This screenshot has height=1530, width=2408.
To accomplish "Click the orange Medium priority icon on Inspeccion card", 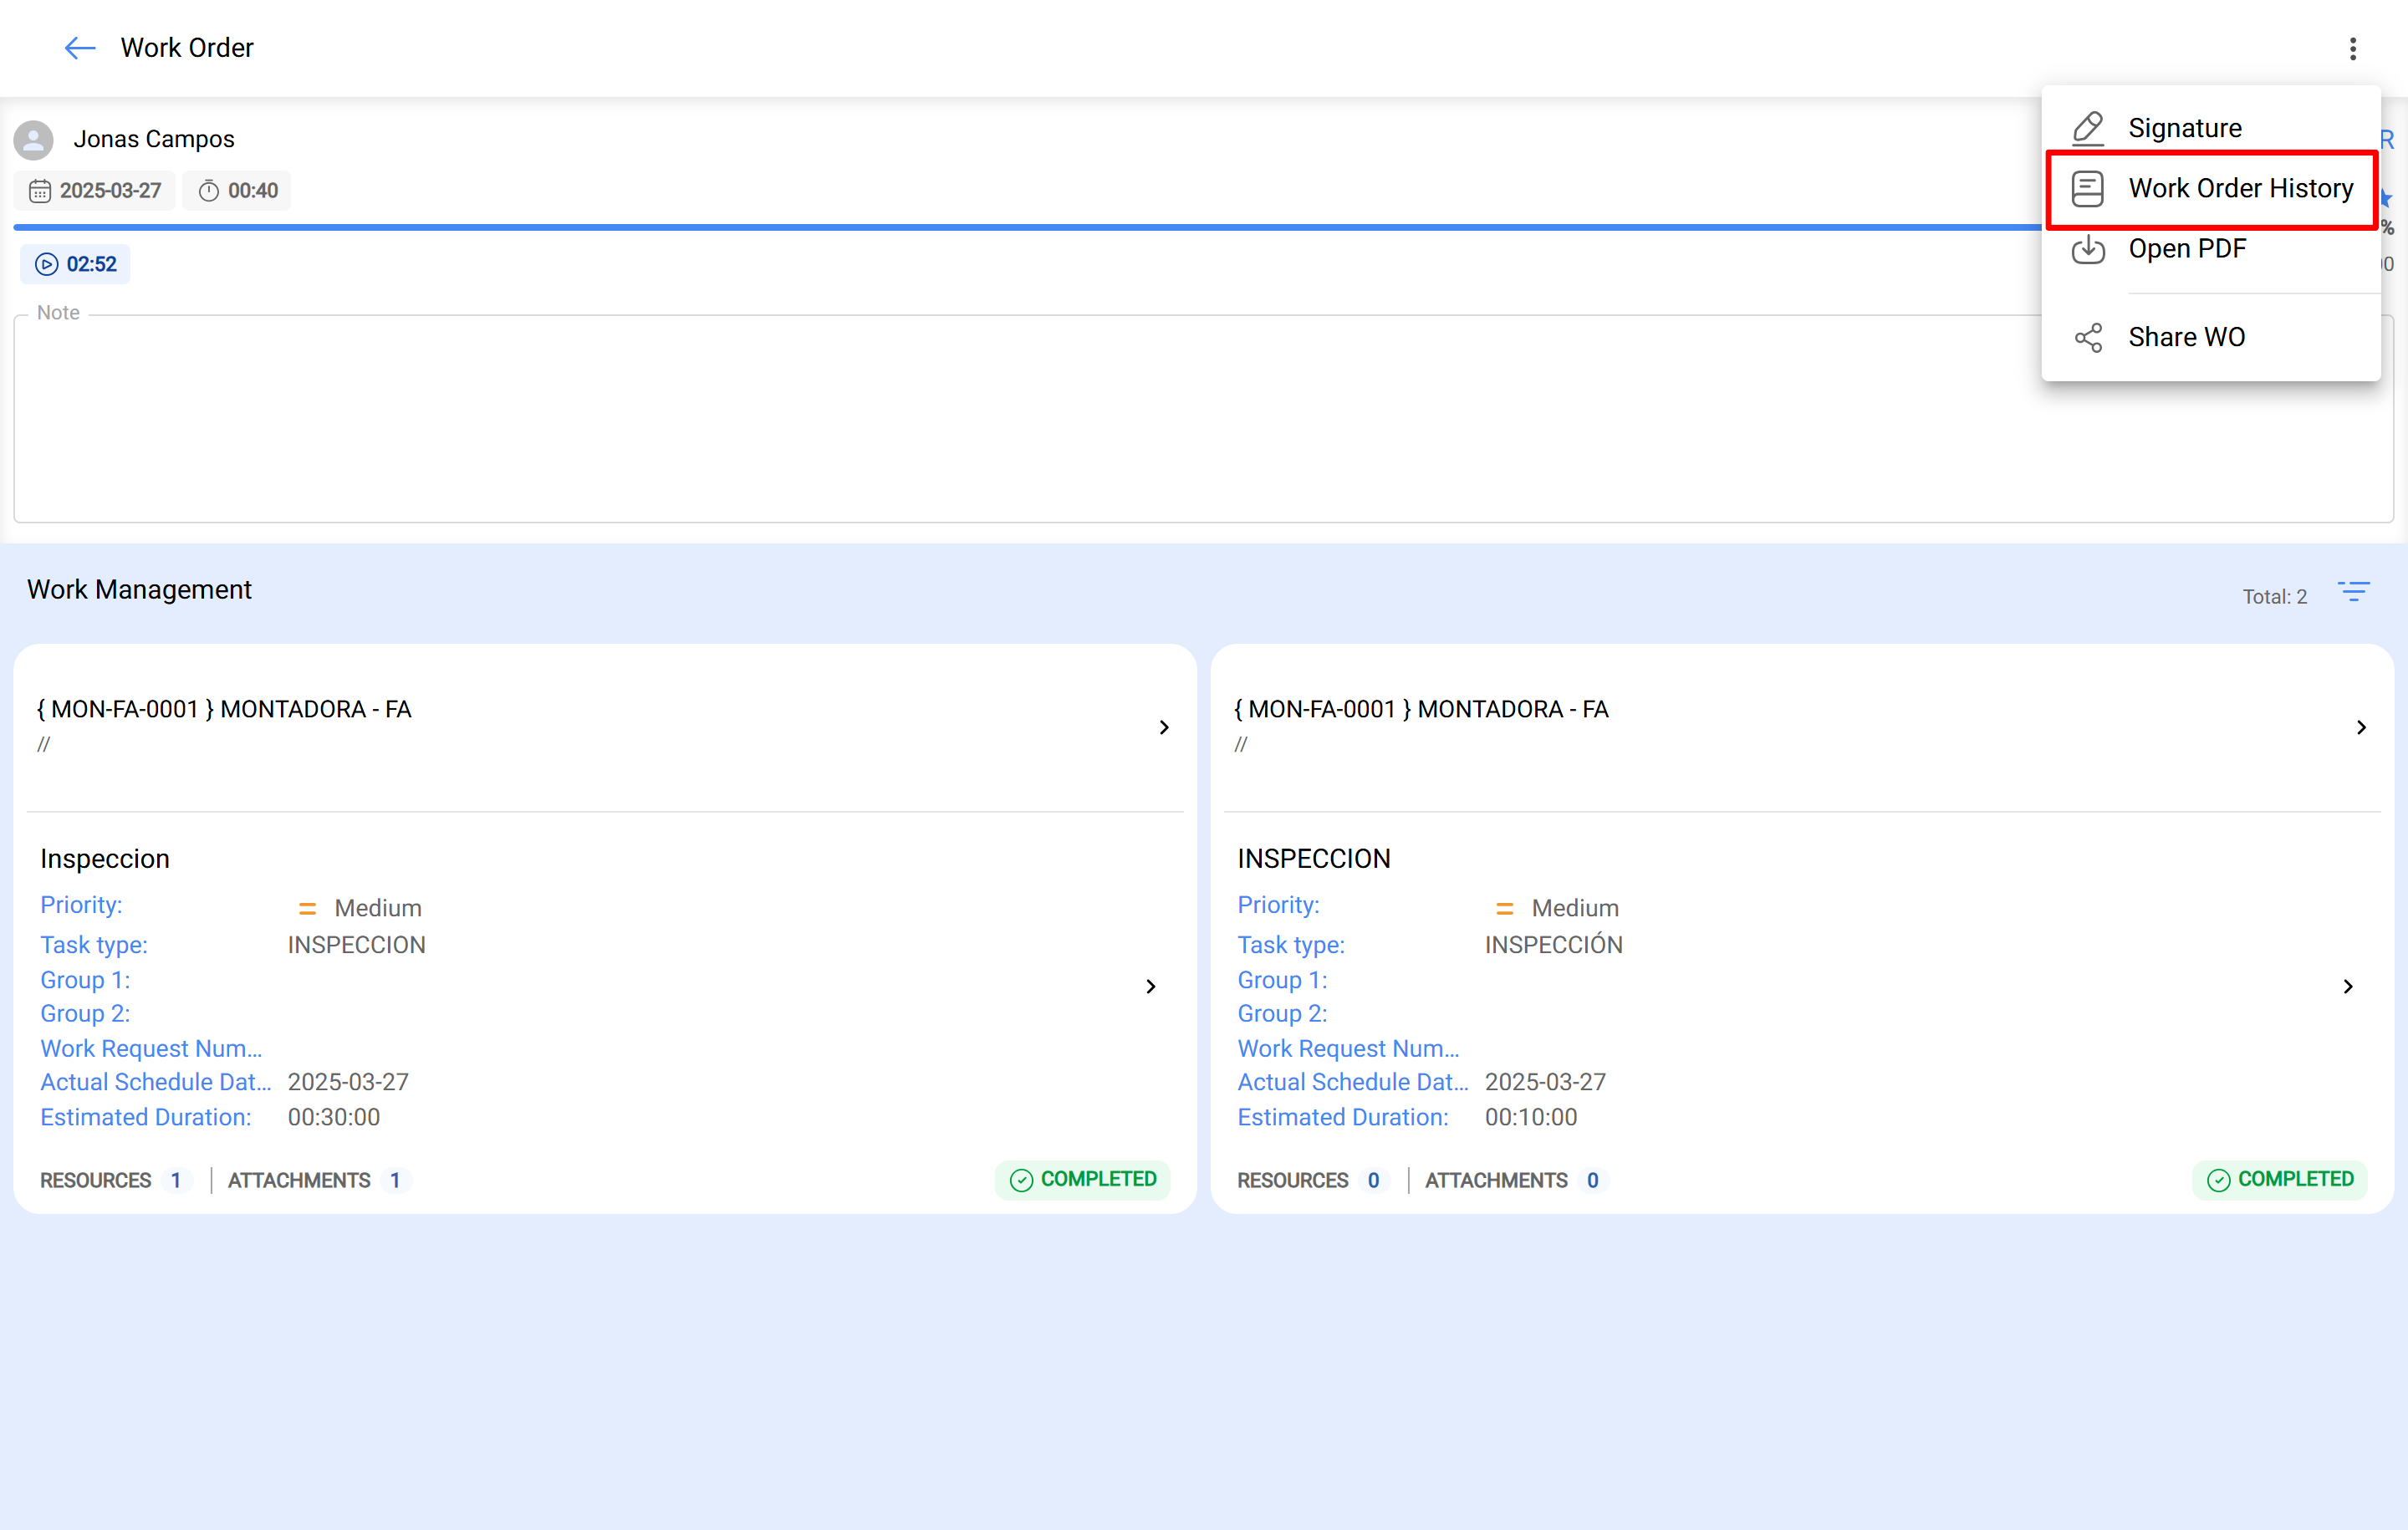I will 307,909.
